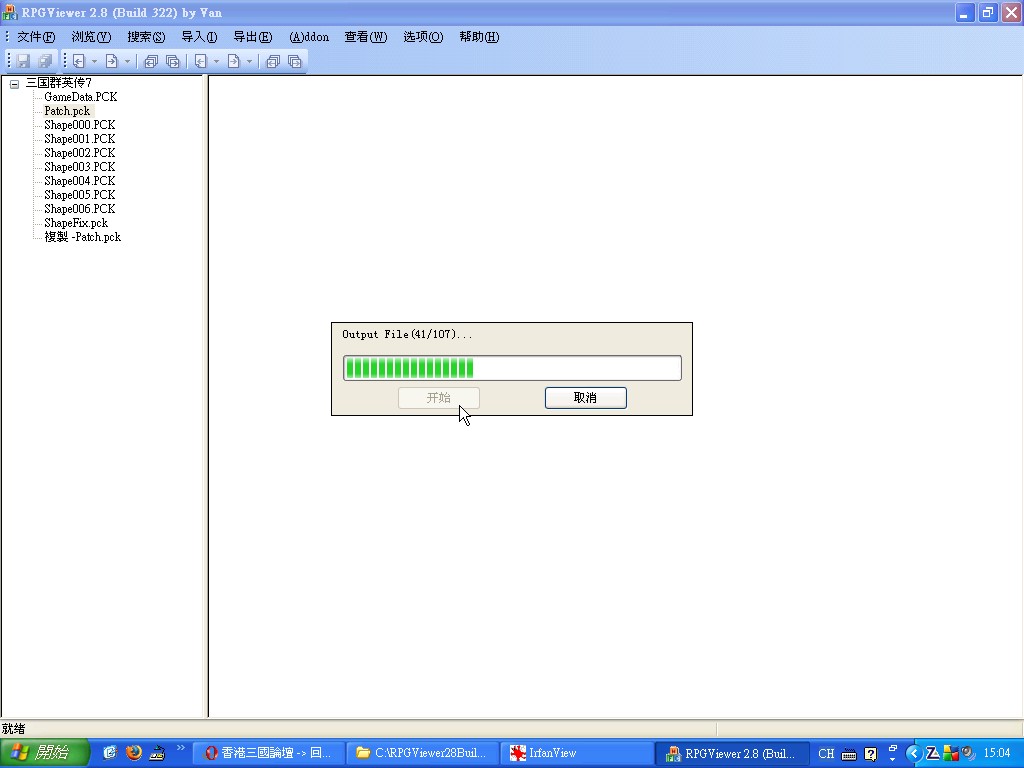1024x768 pixels.
Task: Click the Output File(41/107)... label
Action: pyautogui.click(x=407, y=334)
